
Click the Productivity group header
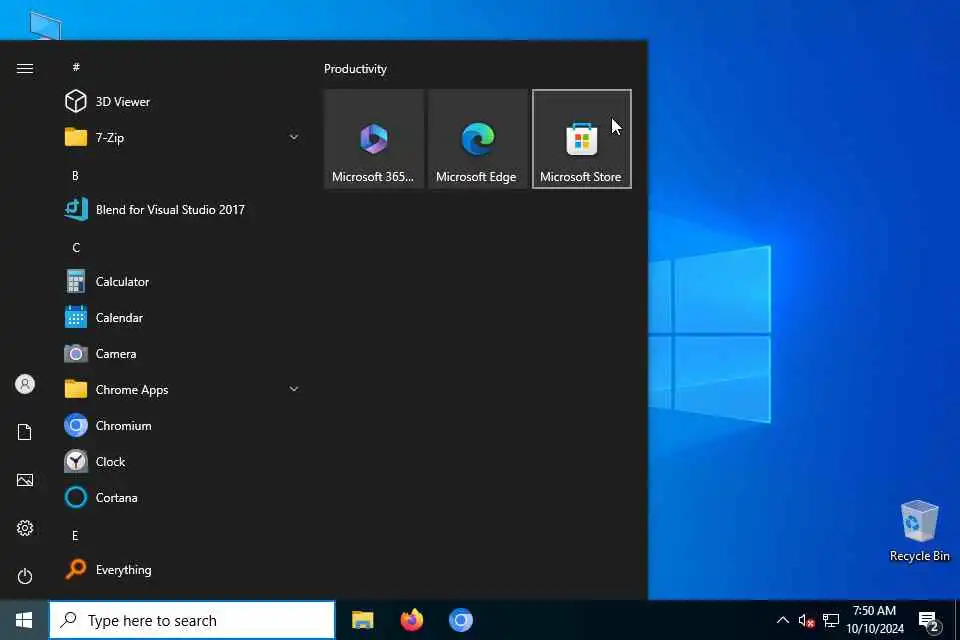pos(355,69)
